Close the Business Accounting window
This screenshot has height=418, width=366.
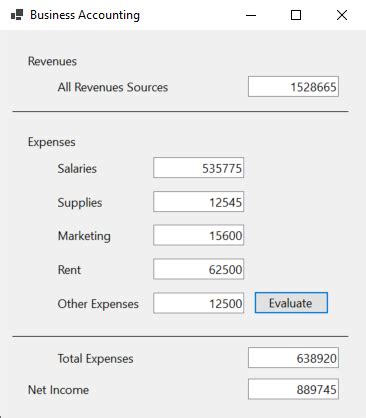point(342,15)
